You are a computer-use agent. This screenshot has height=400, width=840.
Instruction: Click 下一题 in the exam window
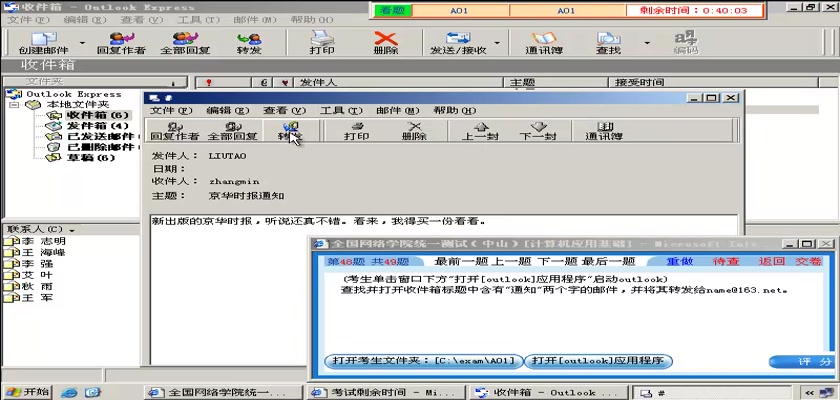[x=556, y=261]
